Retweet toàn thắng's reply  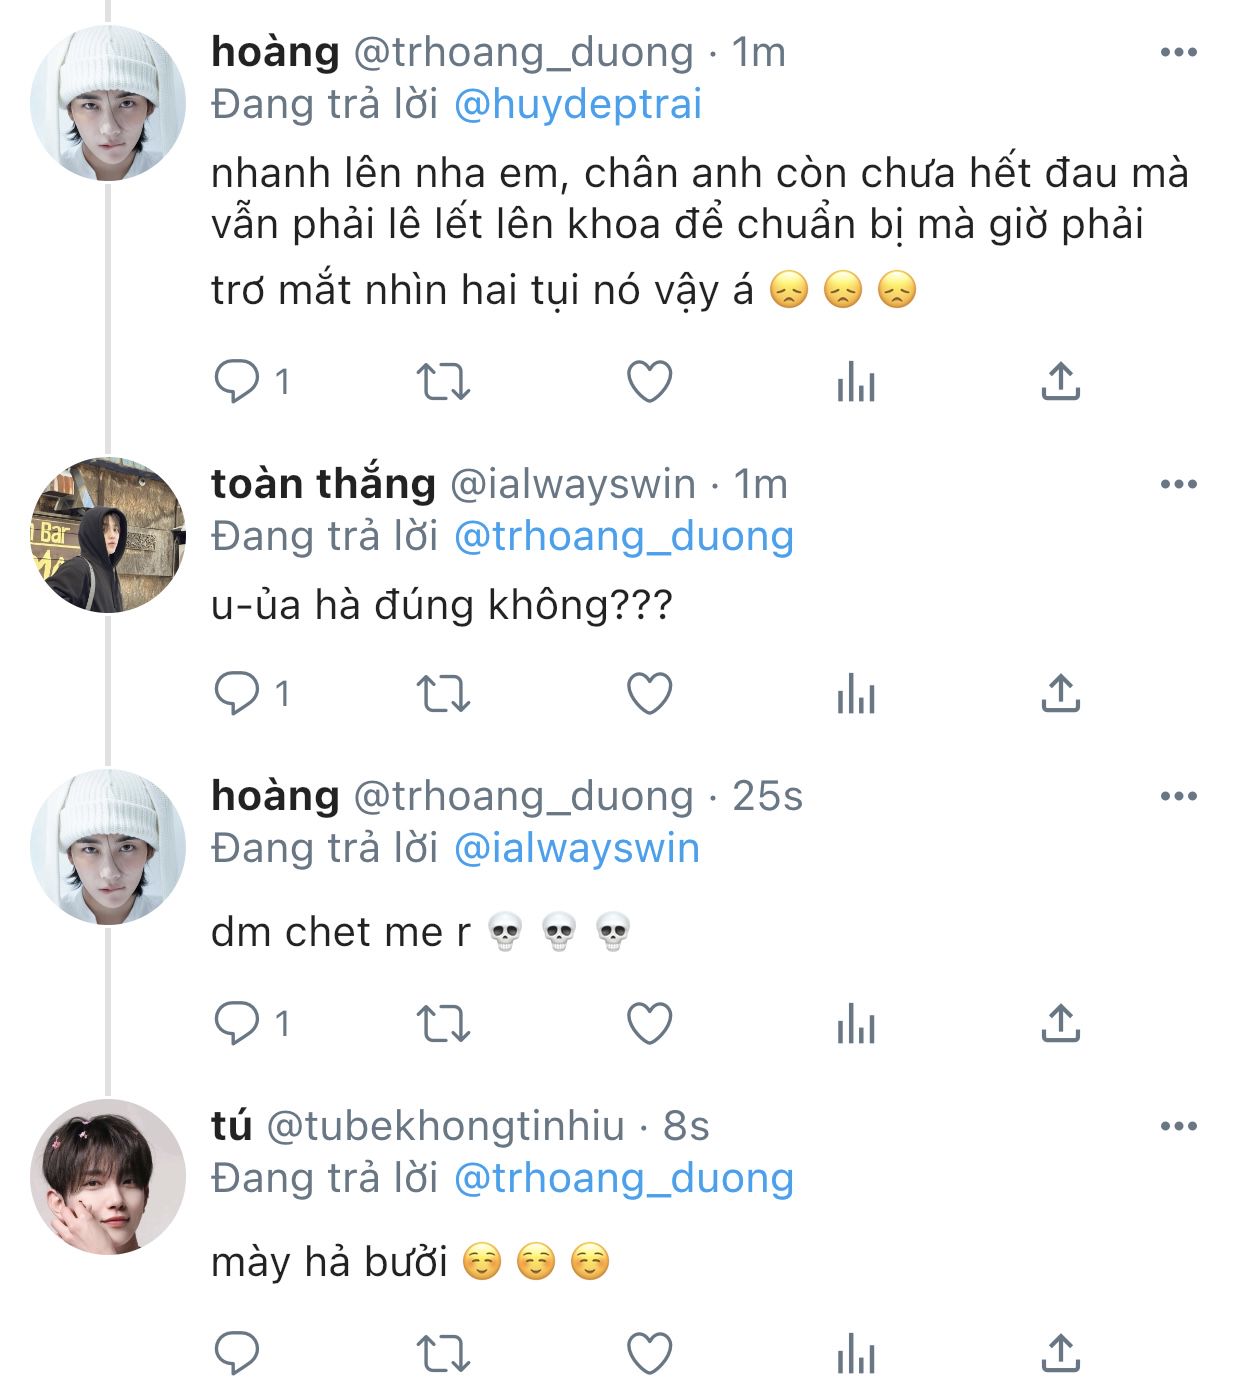442,693
